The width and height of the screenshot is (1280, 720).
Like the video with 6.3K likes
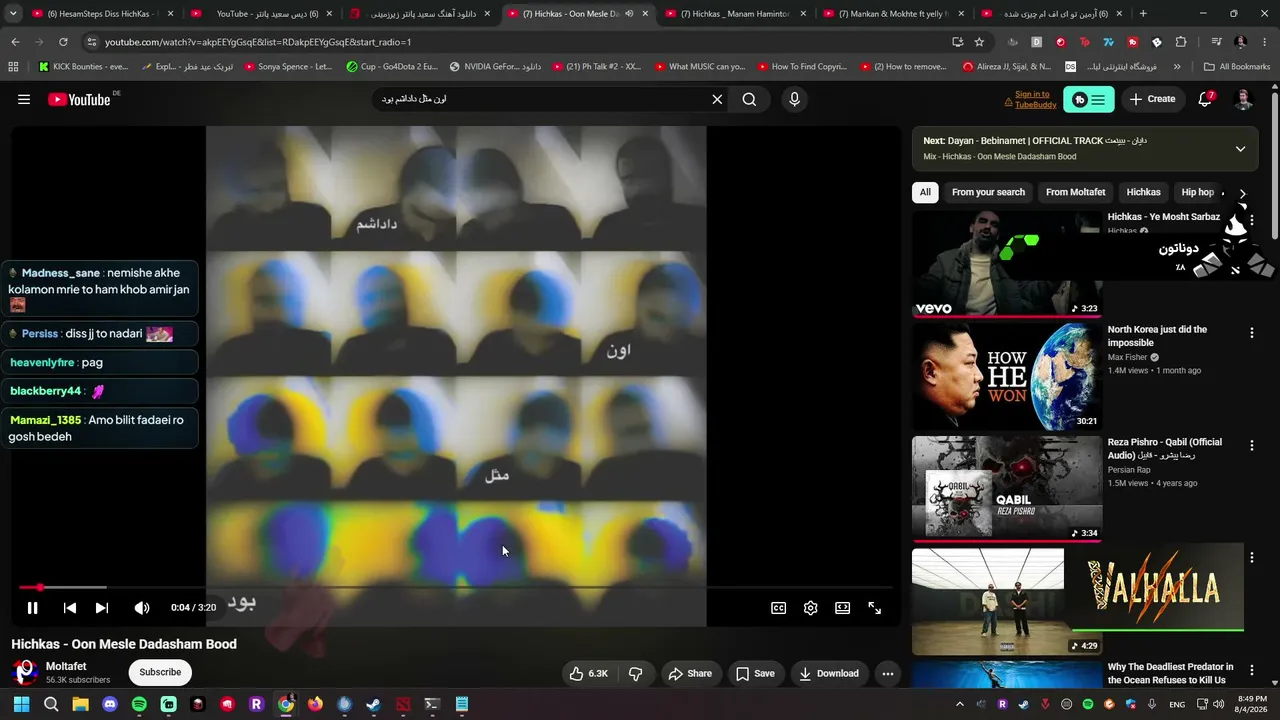[588, 673]
